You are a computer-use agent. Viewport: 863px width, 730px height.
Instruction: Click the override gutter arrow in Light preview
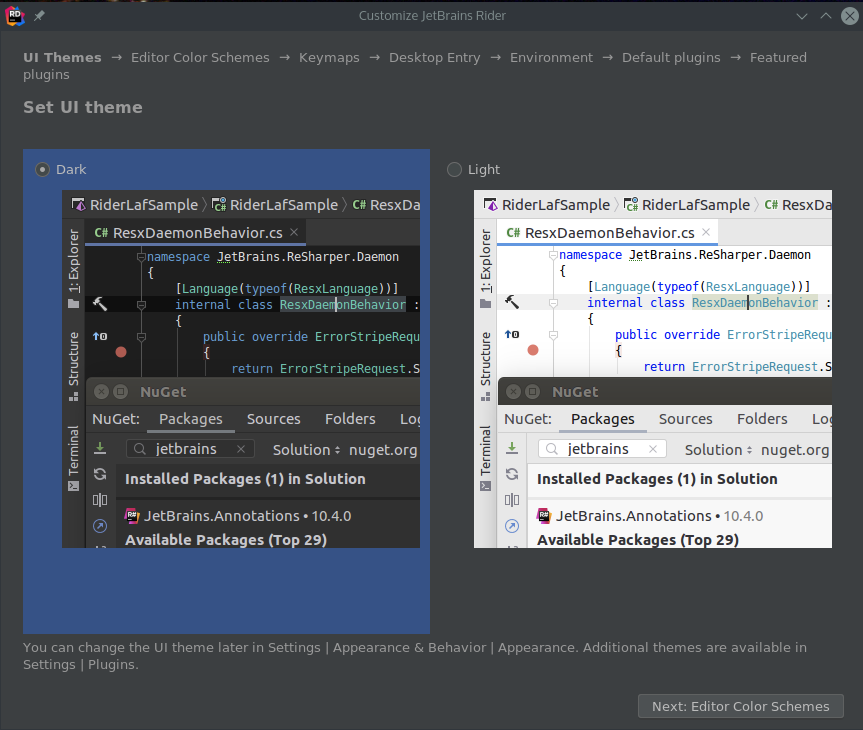(x=512, y=334)
